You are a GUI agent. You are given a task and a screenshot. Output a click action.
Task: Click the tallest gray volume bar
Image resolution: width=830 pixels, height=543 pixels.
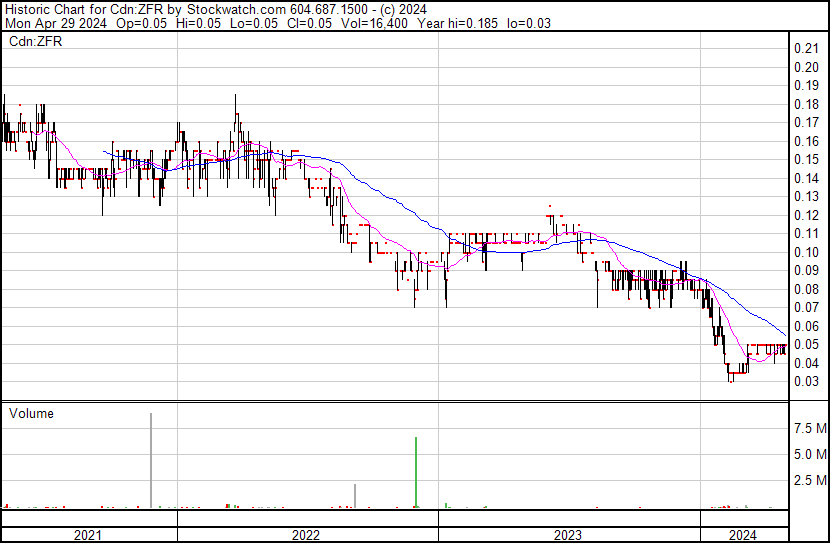pyautogui.click(x=151, y=460)
